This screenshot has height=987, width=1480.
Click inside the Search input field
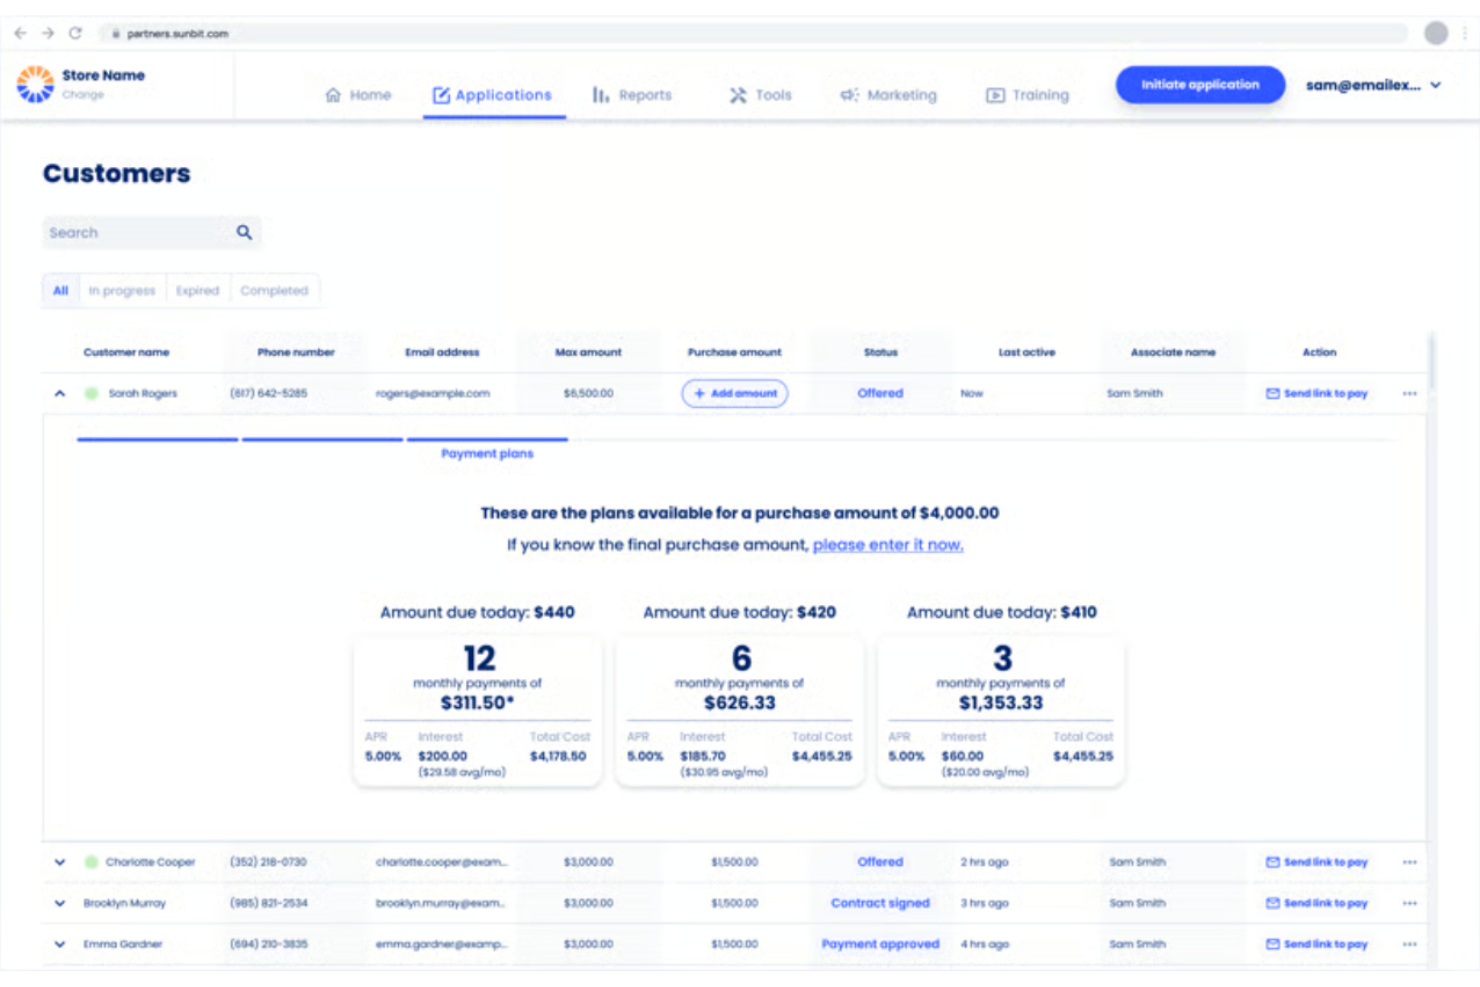tap(130, 232)
